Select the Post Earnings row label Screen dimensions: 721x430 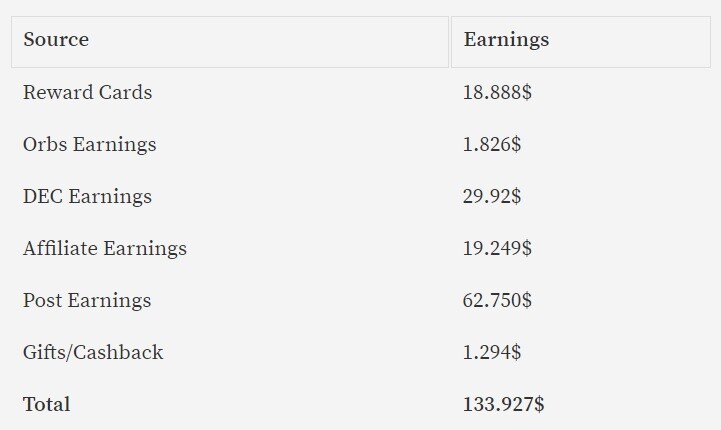[x=87, y=301]
